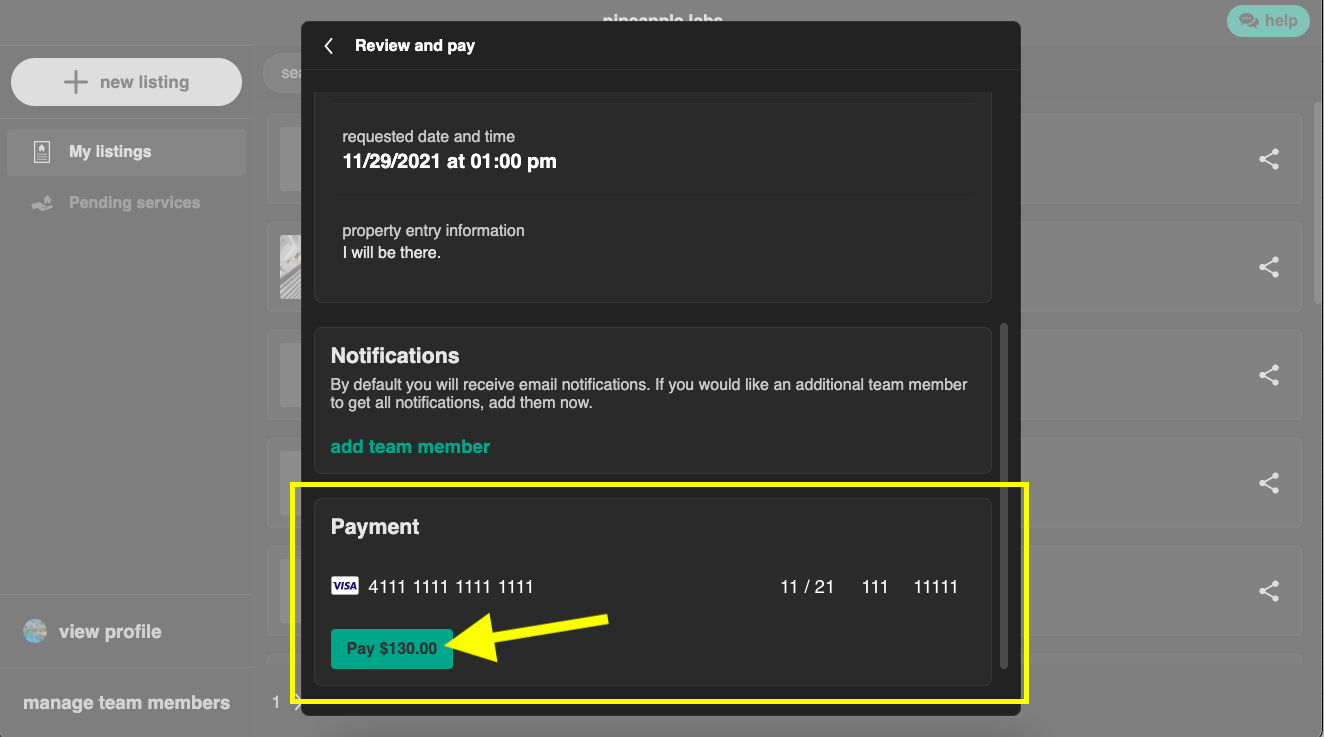Click share icon on the third listing row
The width and height of the screenshot is (1324, 737).
coord(1268,375)
